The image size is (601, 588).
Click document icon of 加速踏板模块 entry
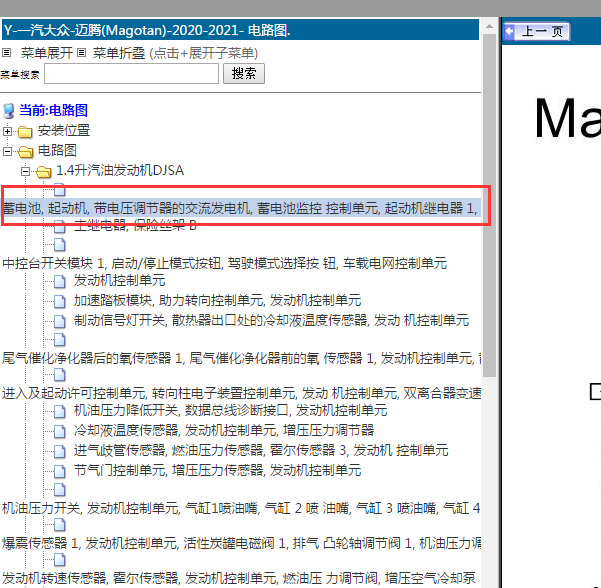click(x=59, y=302)
